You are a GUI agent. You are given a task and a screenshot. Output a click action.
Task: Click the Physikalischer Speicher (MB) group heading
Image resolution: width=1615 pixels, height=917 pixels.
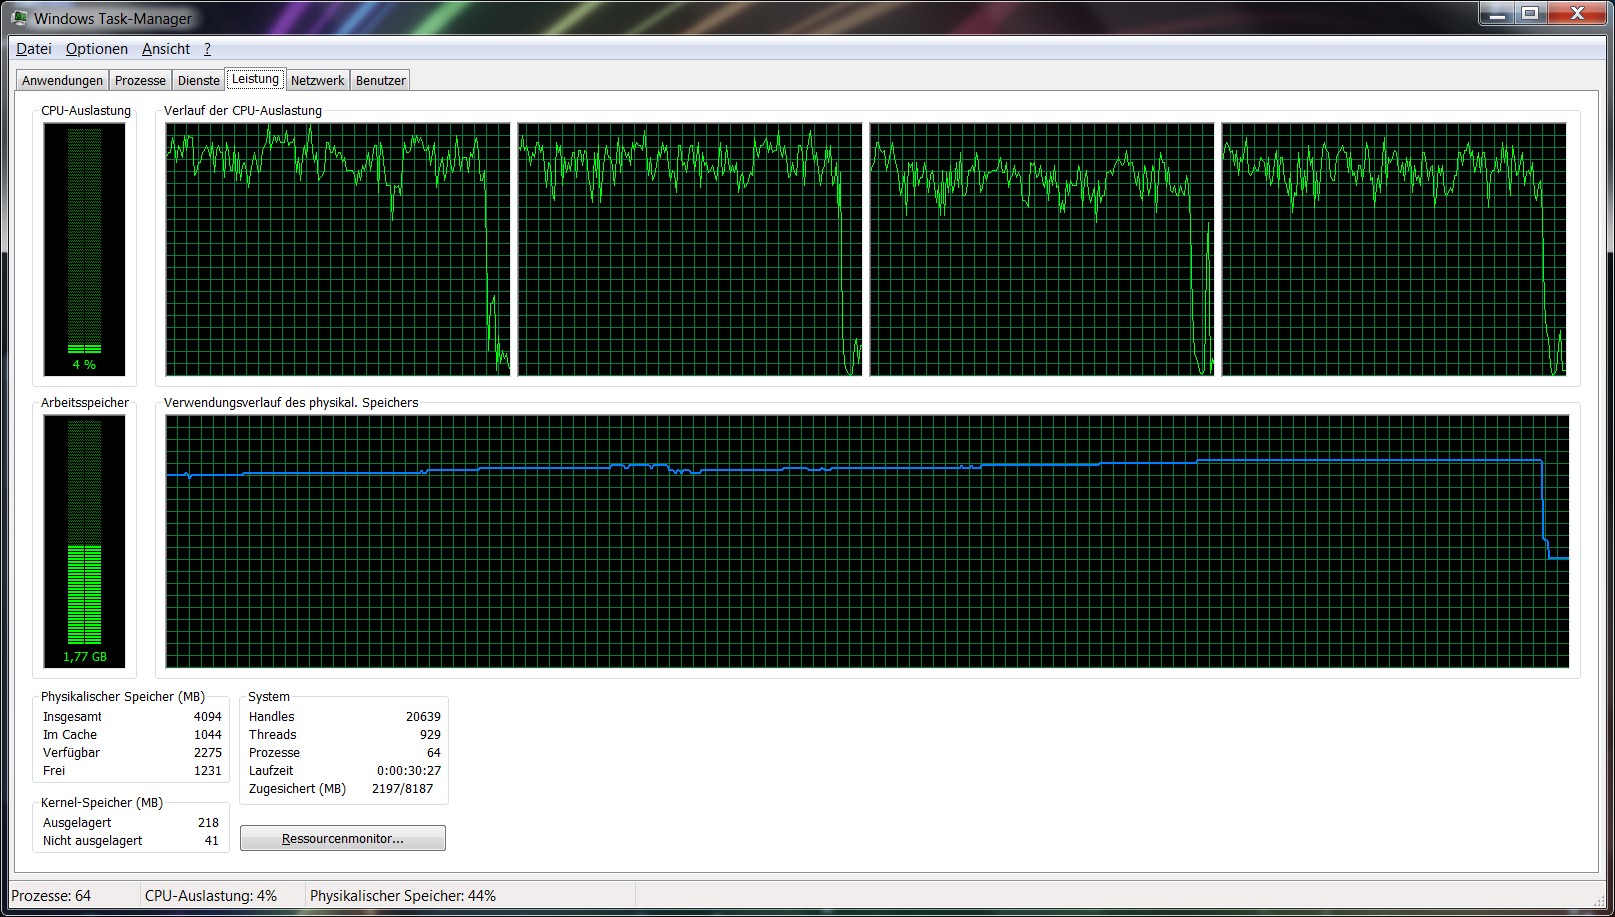click(x=123, y=697)
